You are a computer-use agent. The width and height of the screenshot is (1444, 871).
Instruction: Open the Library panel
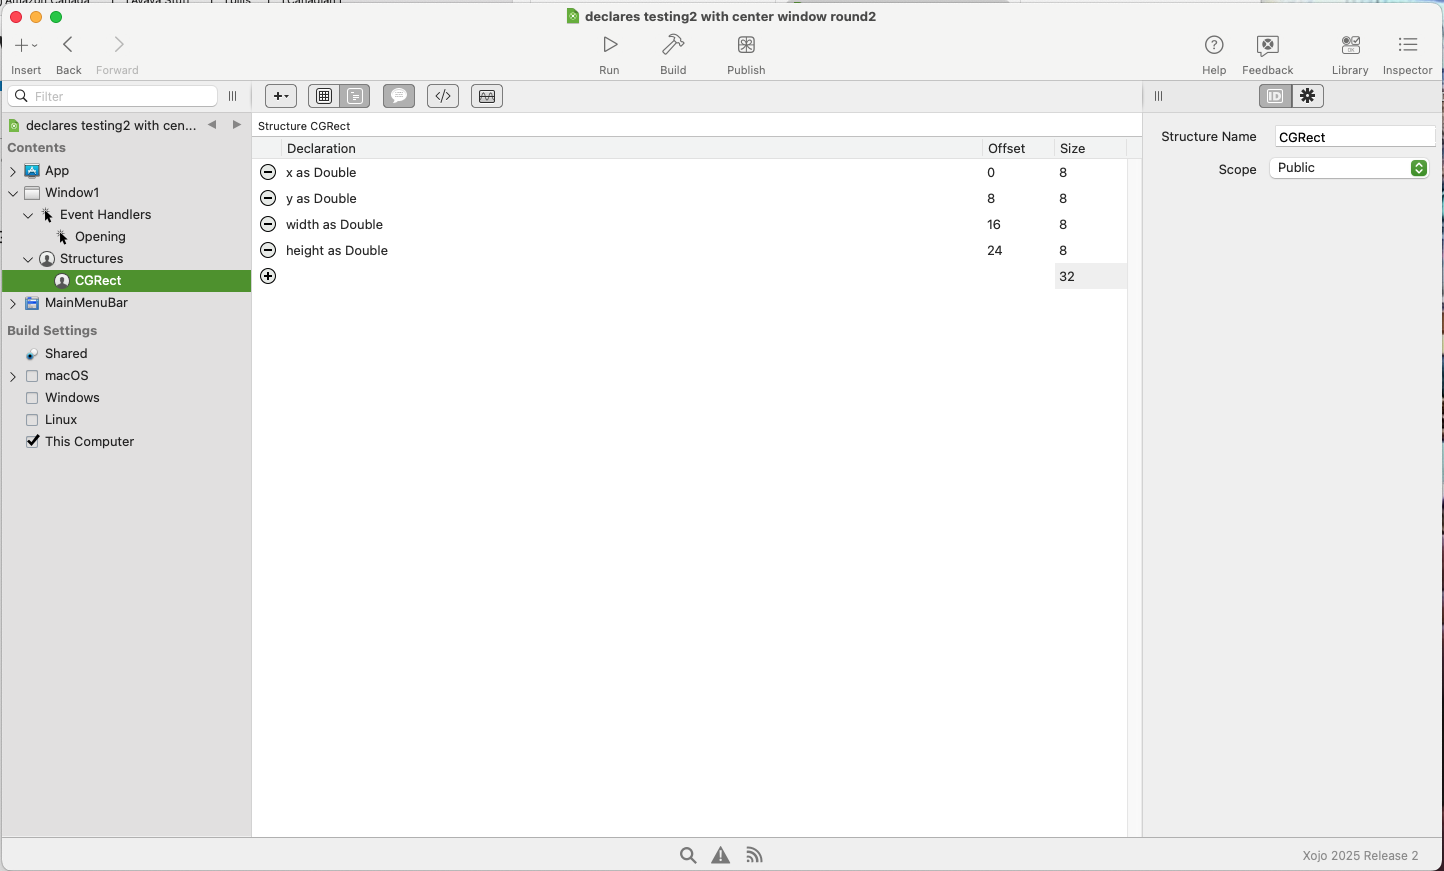(x=1349, y=46)
